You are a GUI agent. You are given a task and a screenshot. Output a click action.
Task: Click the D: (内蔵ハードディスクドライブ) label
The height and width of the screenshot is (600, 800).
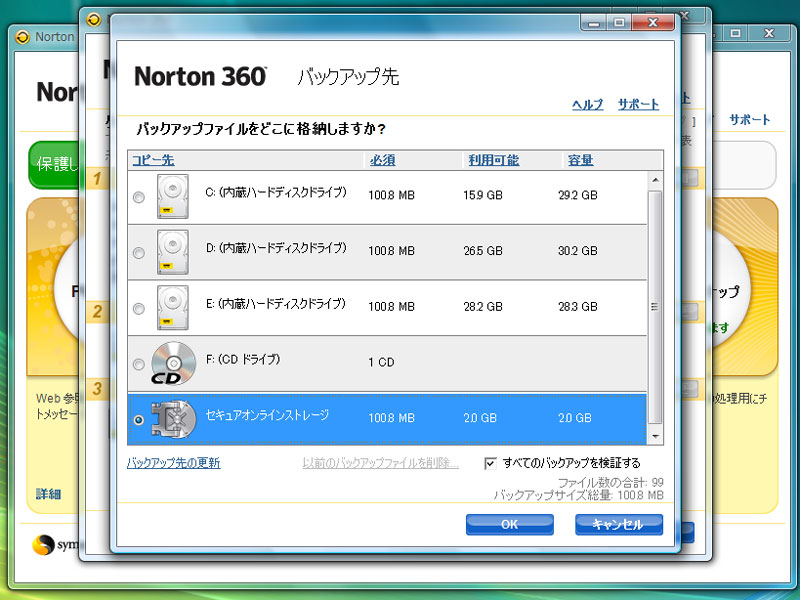pyautogui.click(x=276, y=248)
